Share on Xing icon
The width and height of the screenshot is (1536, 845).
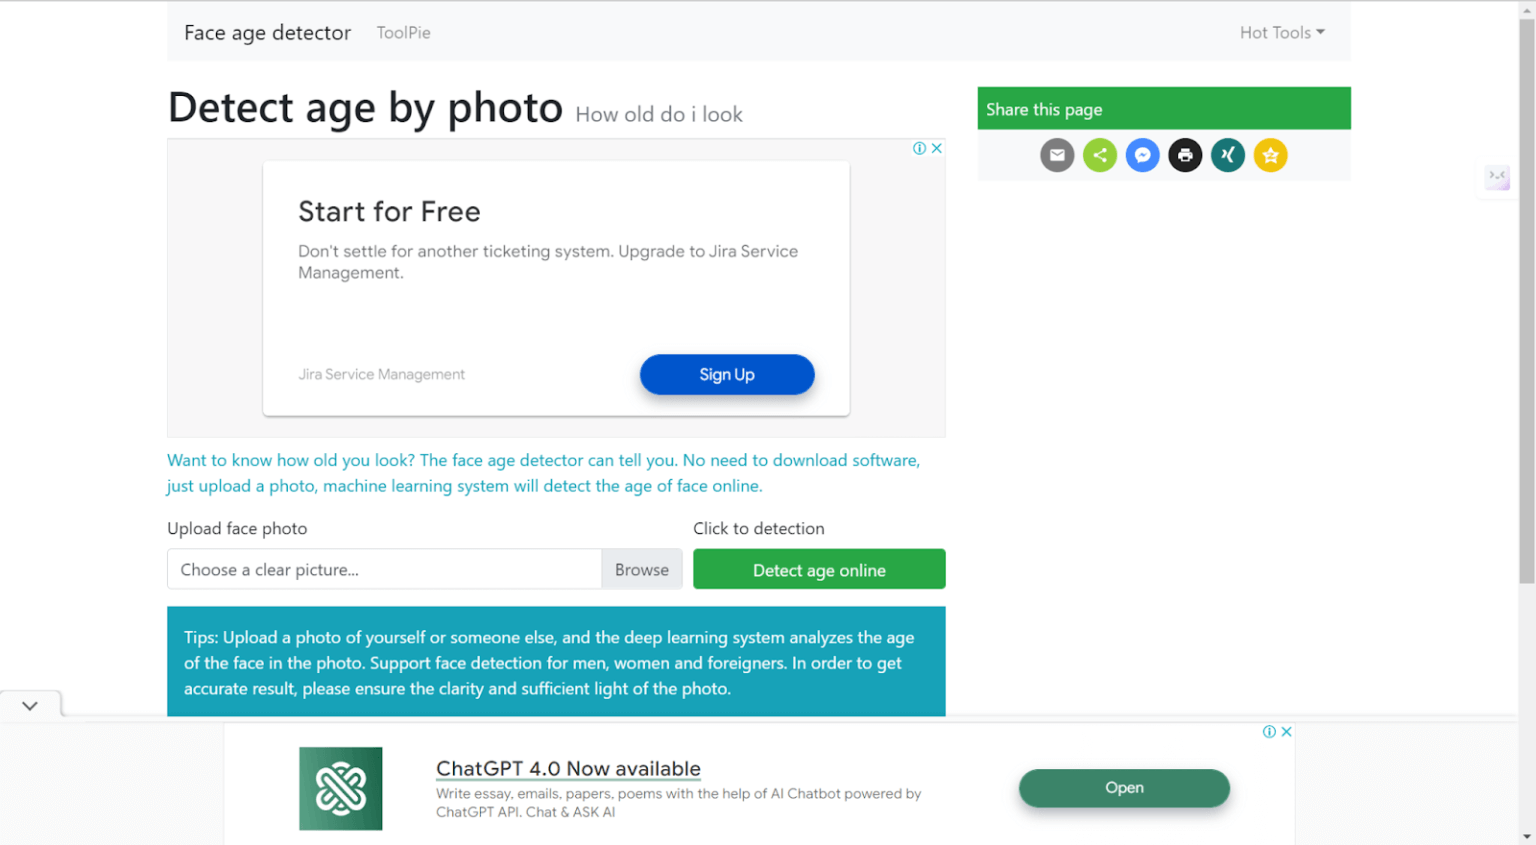(1228, 155)
